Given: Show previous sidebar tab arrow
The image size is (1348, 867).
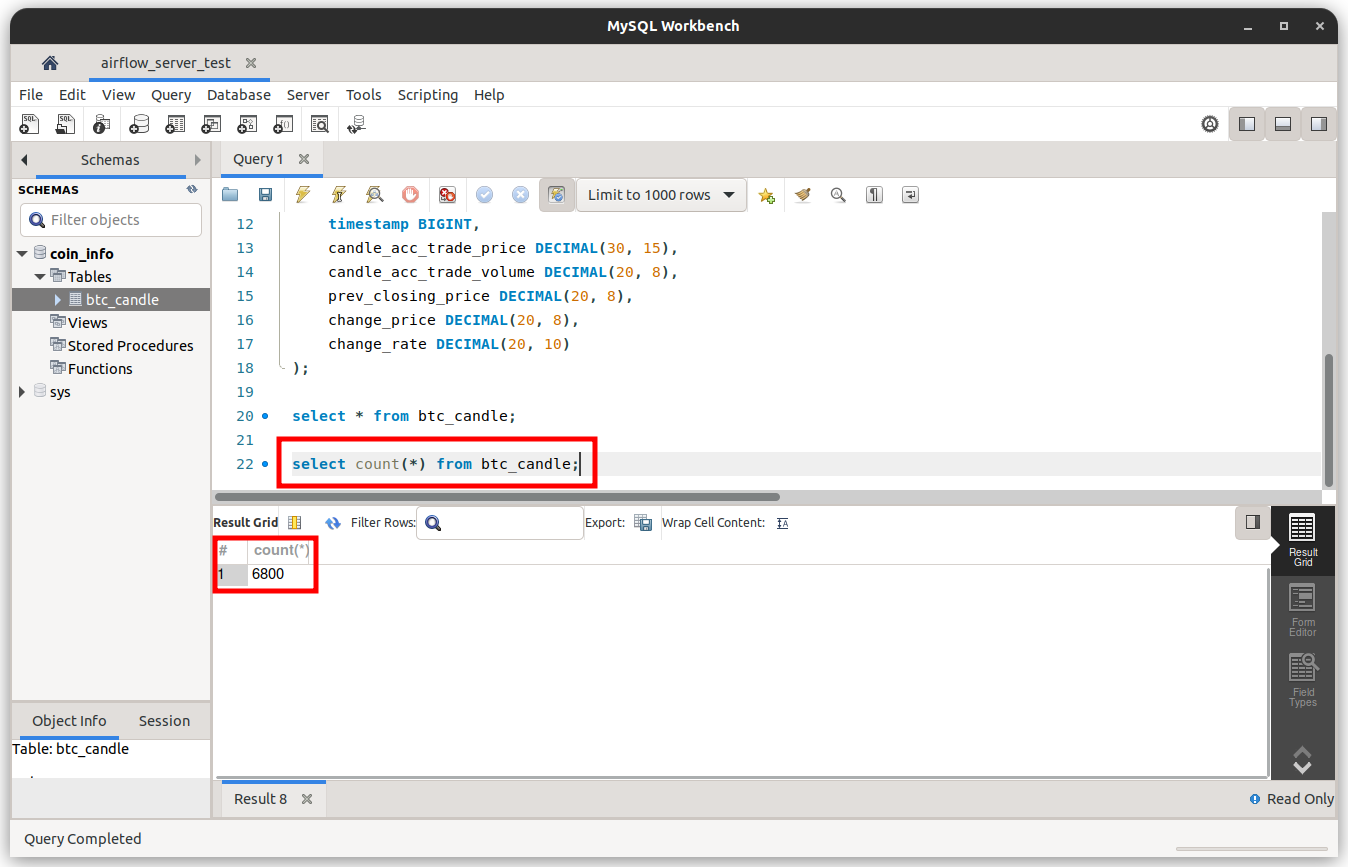Looking at the screenshot, I should [x=24, y=160].
